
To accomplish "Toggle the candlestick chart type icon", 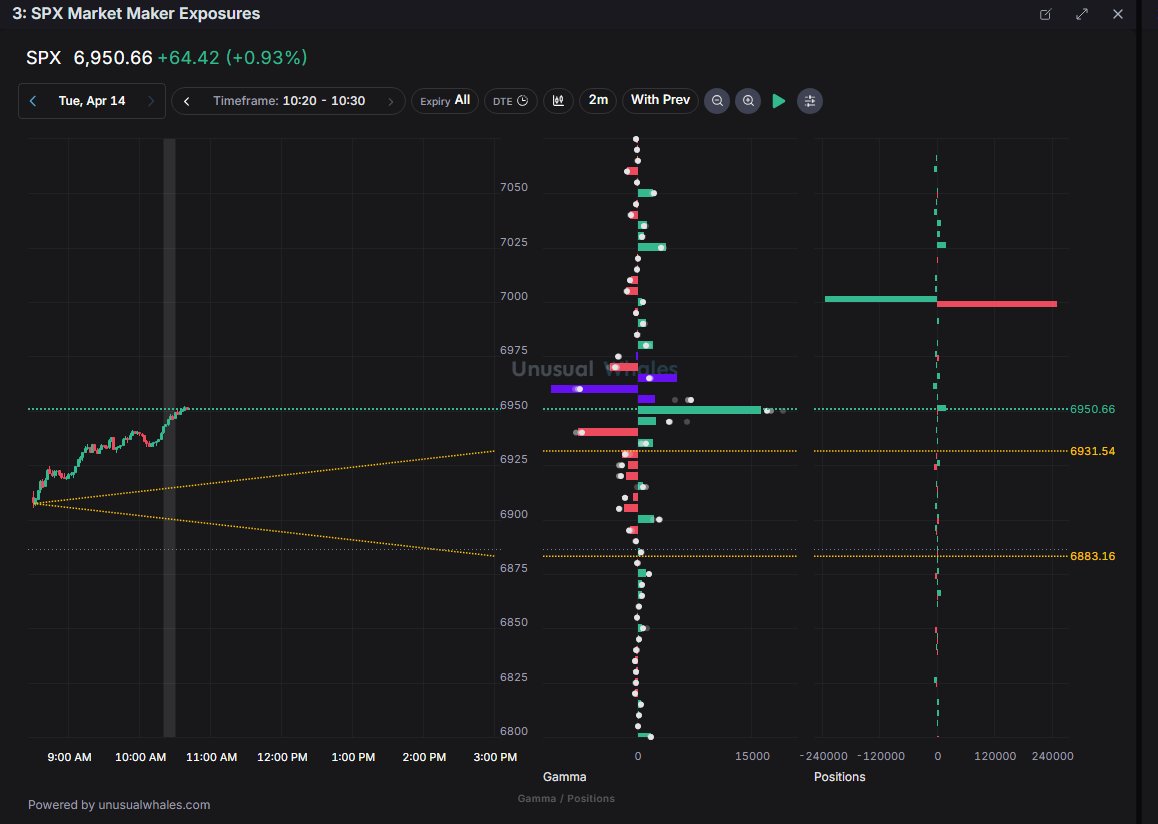I will 558,100.
